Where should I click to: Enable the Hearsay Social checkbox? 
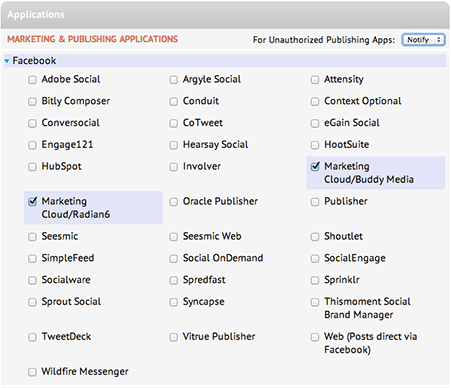coord(174,145)
